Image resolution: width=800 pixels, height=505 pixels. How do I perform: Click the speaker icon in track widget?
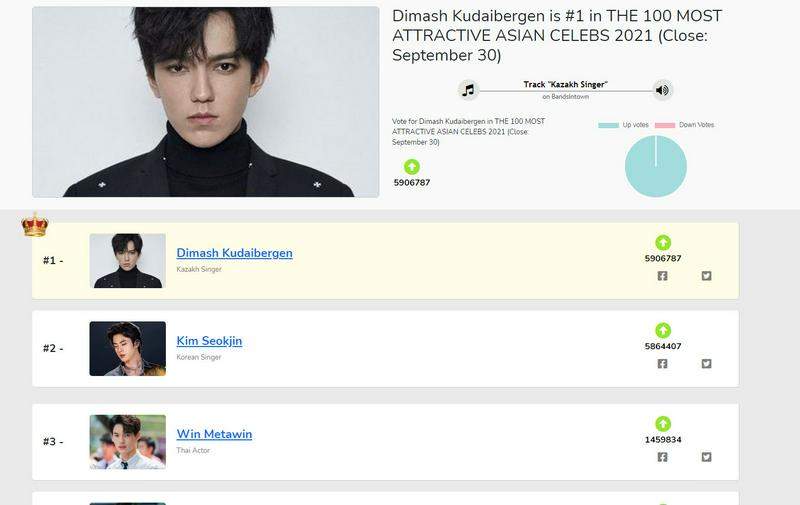coord(662,90)
